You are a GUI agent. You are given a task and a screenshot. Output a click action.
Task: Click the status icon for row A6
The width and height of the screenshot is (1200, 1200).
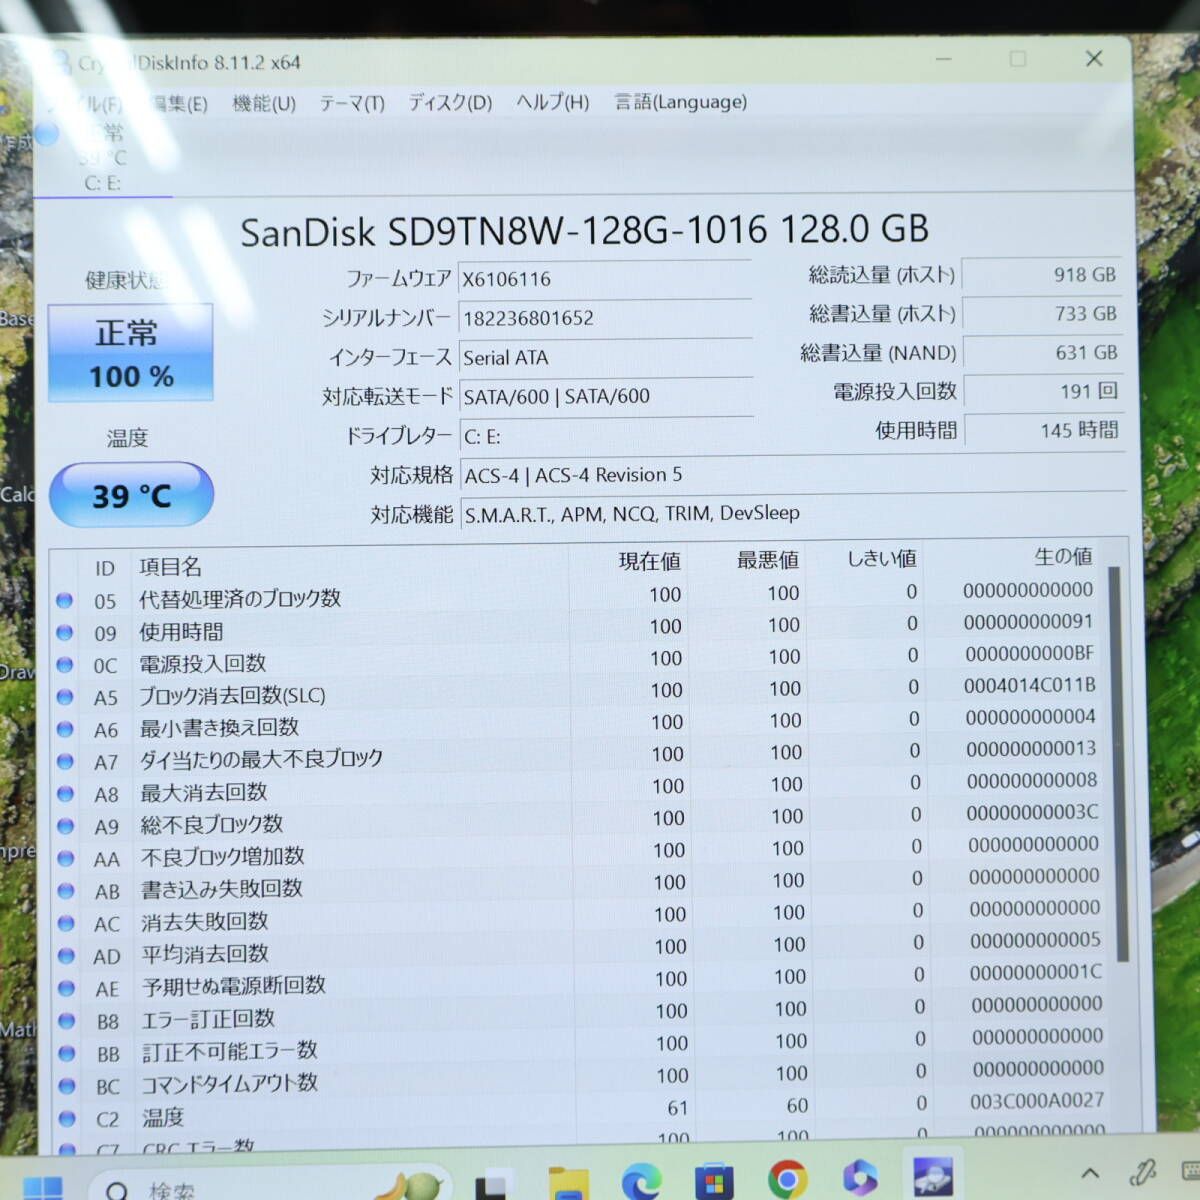[65, 729]
